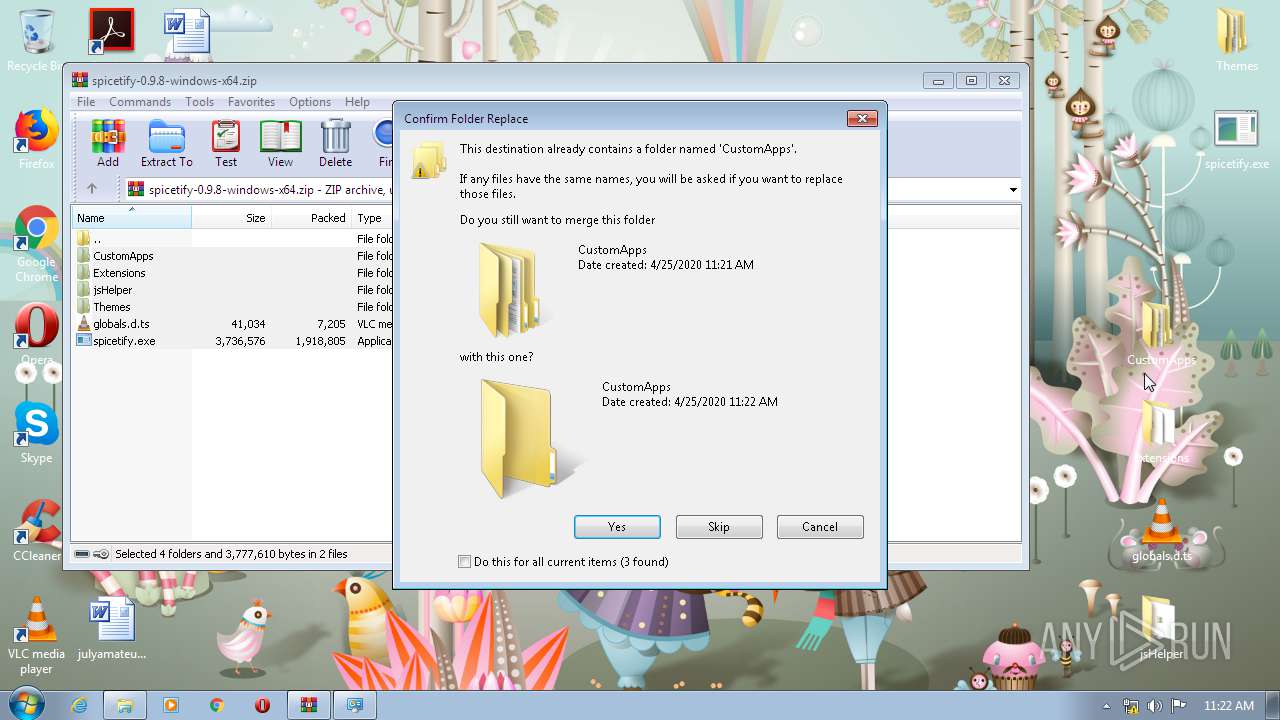The height and width of the screenshot is (720, 1280).
Task: Click the Extensions folder on desktop
Action: [1161, 433]
